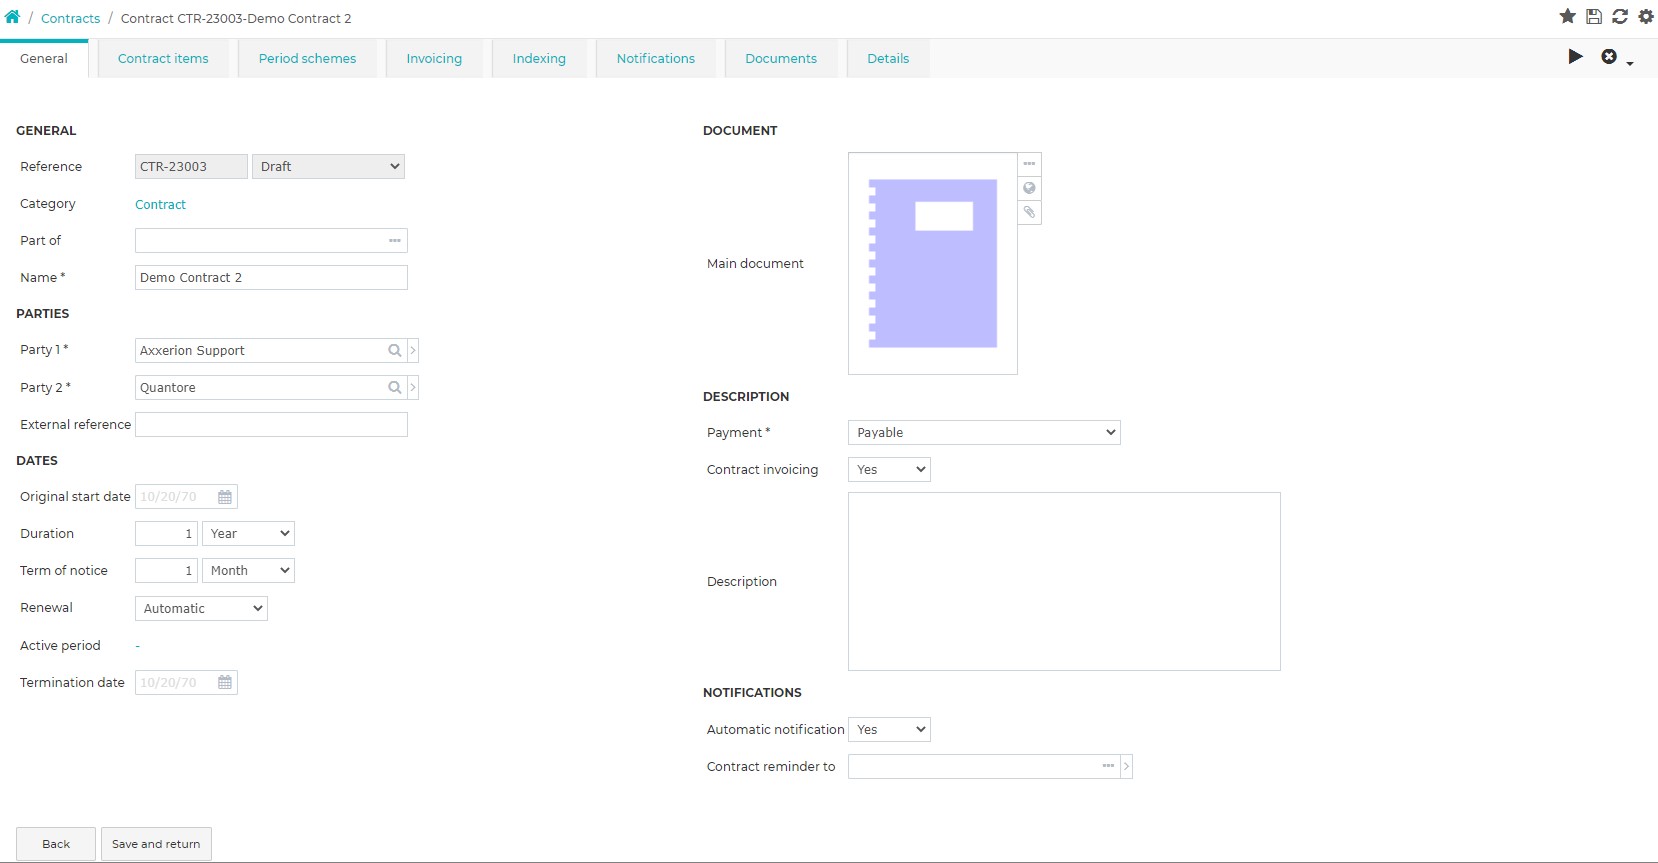
Task: Open the Invoicing tab
Action: click(434, 59)
